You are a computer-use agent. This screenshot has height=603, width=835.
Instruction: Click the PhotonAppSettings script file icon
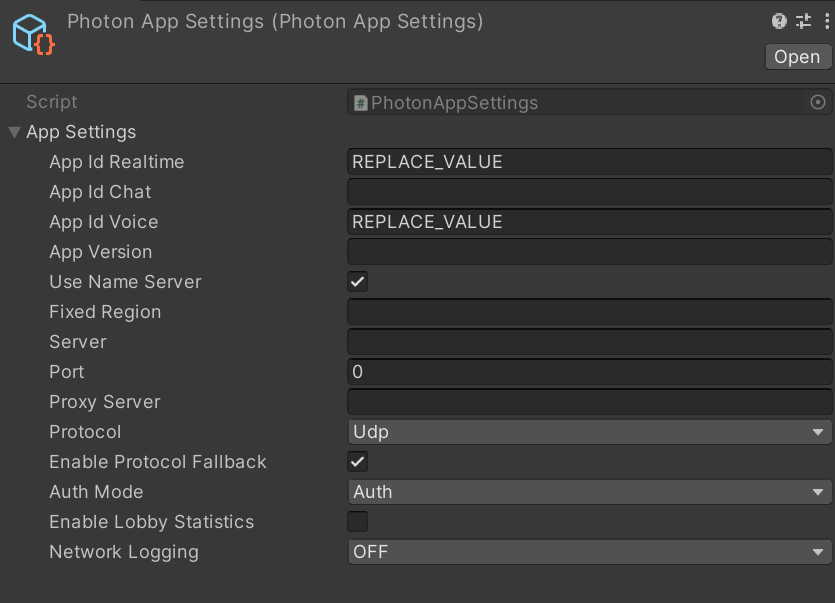click(361, 102)
